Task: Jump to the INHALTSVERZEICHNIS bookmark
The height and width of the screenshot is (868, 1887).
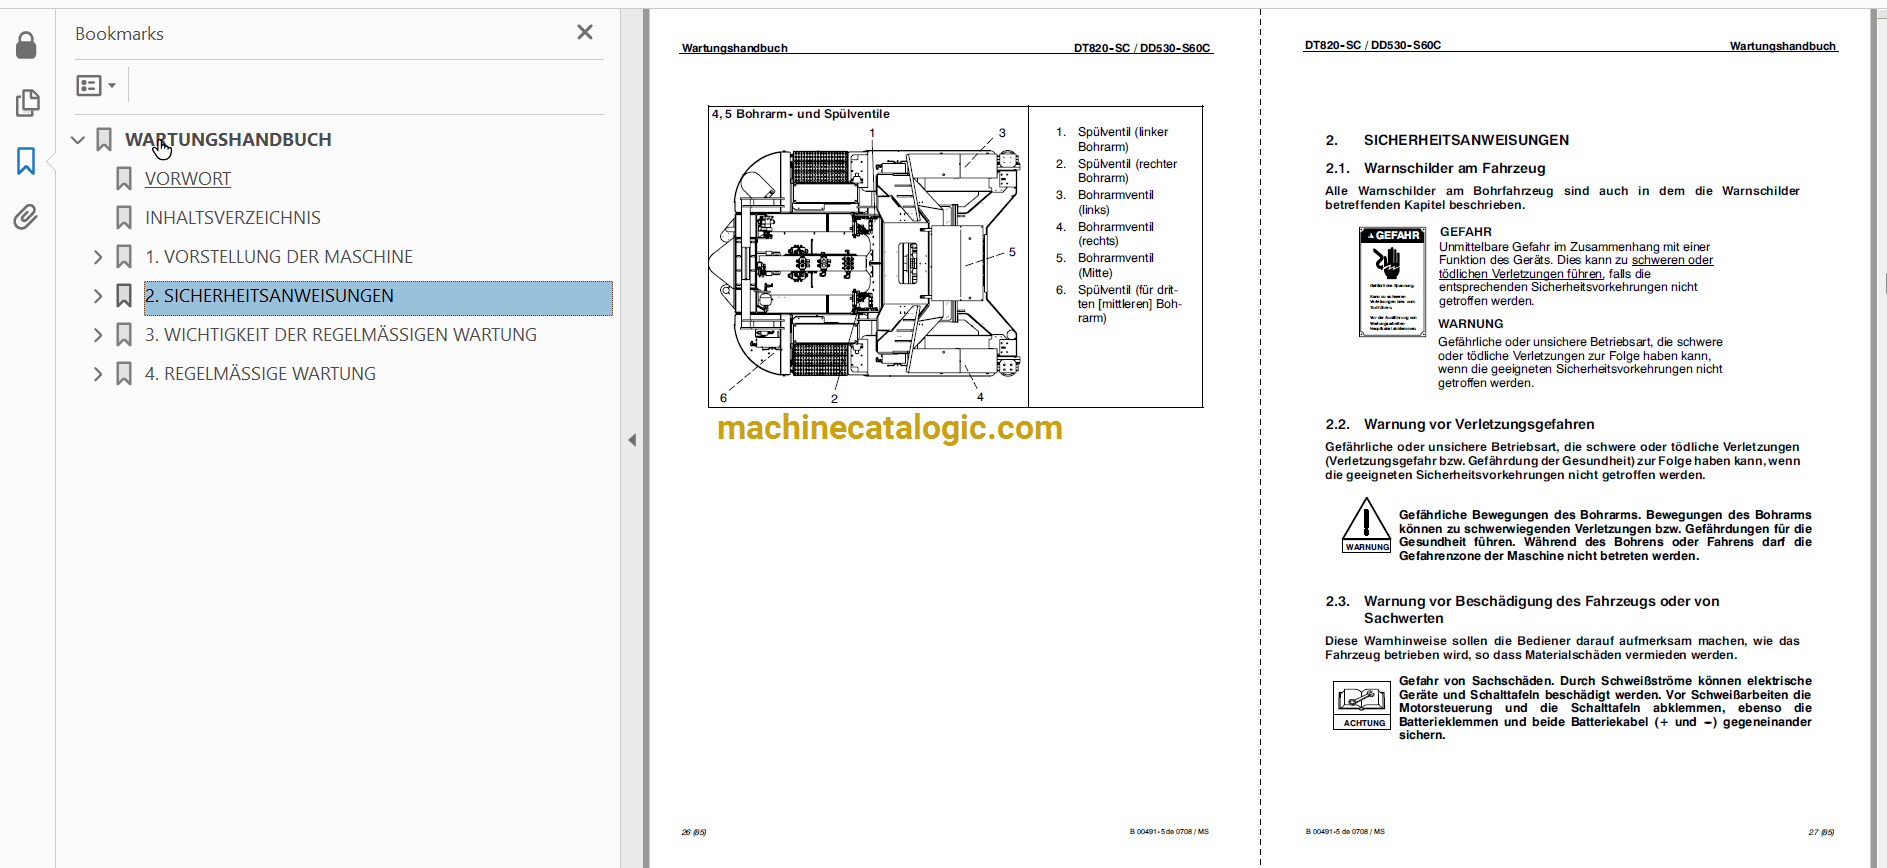Action: pos(233,218)
